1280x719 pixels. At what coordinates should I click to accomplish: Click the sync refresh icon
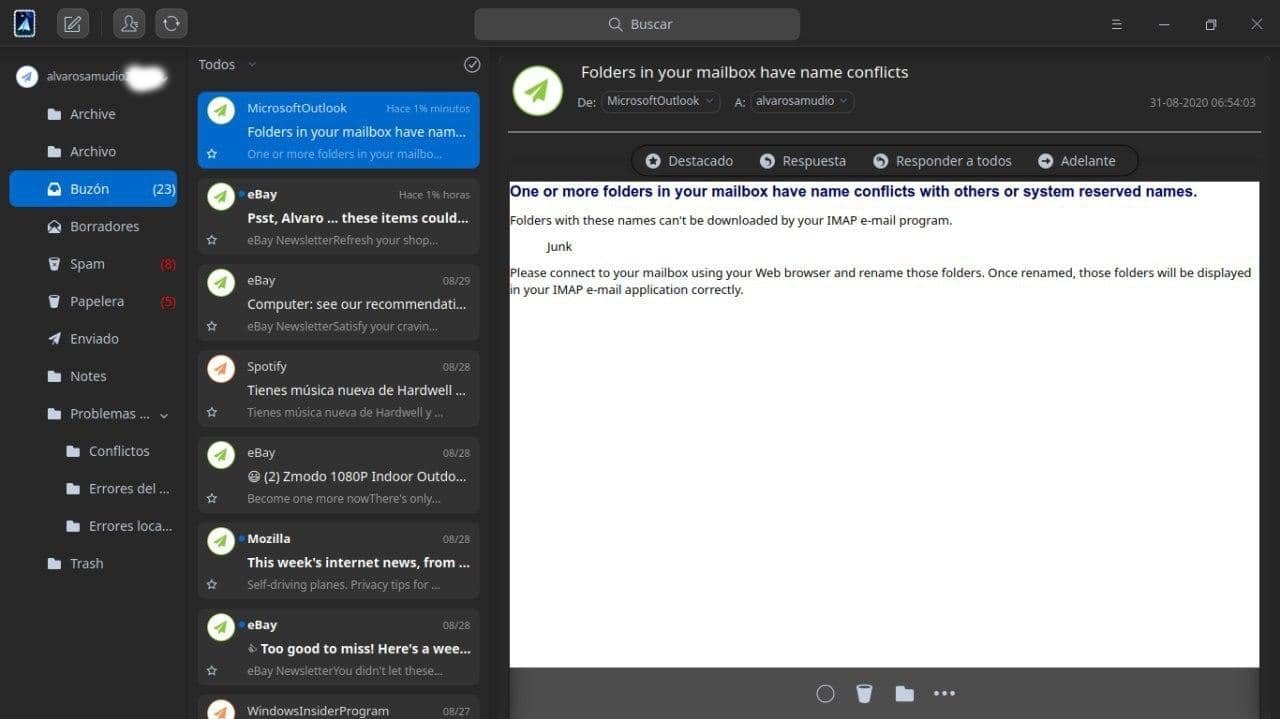171,24
